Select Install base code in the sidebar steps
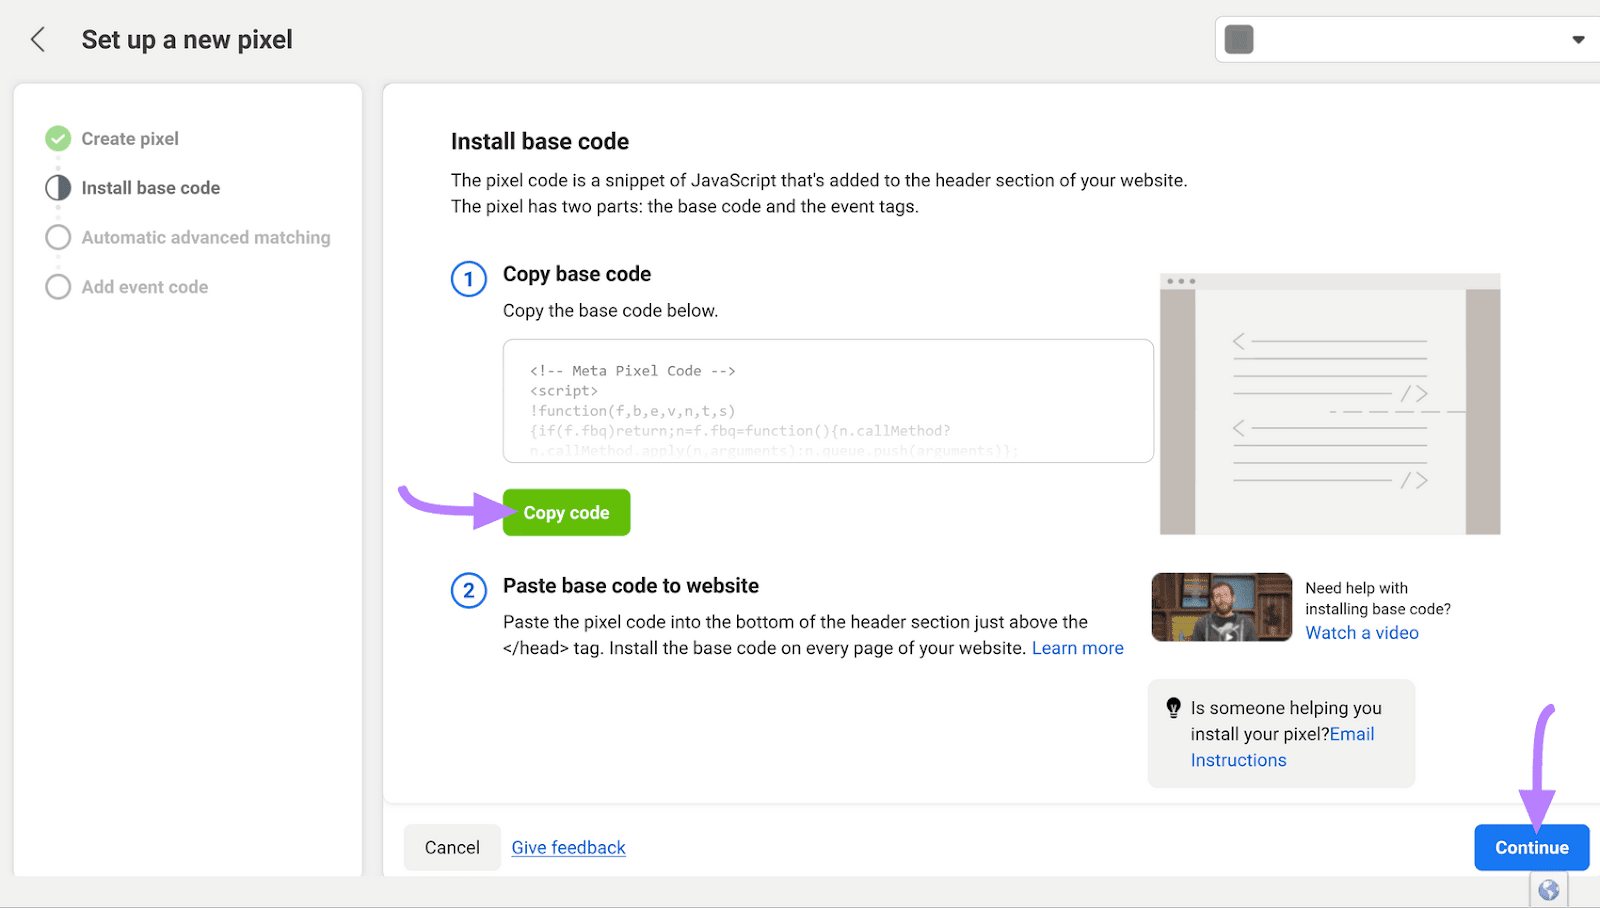 pyautogui.click(x=151, y=187)
